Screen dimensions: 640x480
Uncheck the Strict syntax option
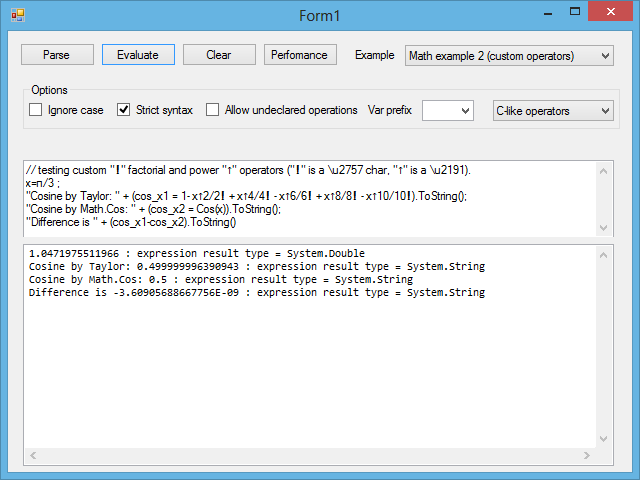point(125,110)
